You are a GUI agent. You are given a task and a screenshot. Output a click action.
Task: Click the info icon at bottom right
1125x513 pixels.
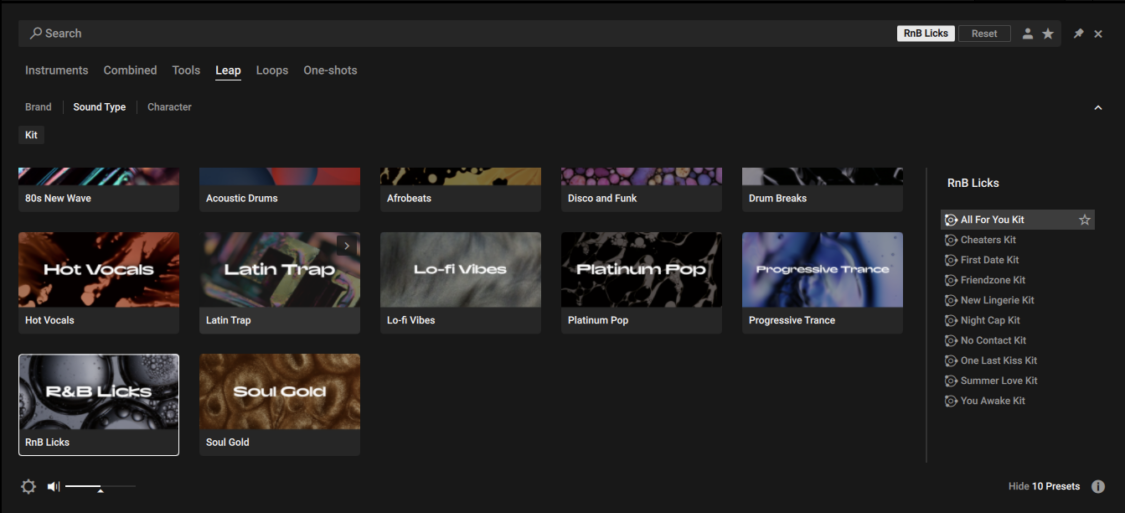click(1098, 487)
